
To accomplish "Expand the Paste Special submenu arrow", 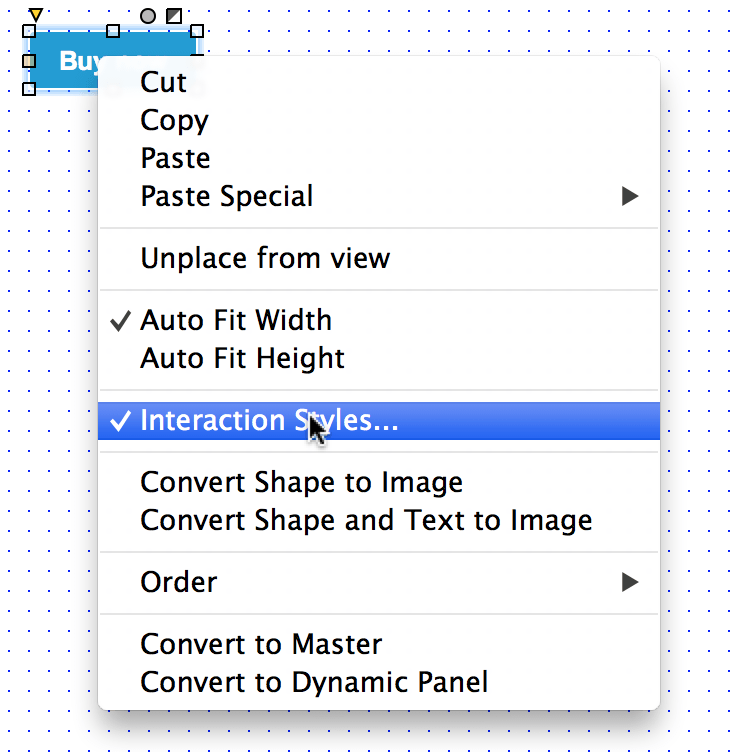I will 630,197.
